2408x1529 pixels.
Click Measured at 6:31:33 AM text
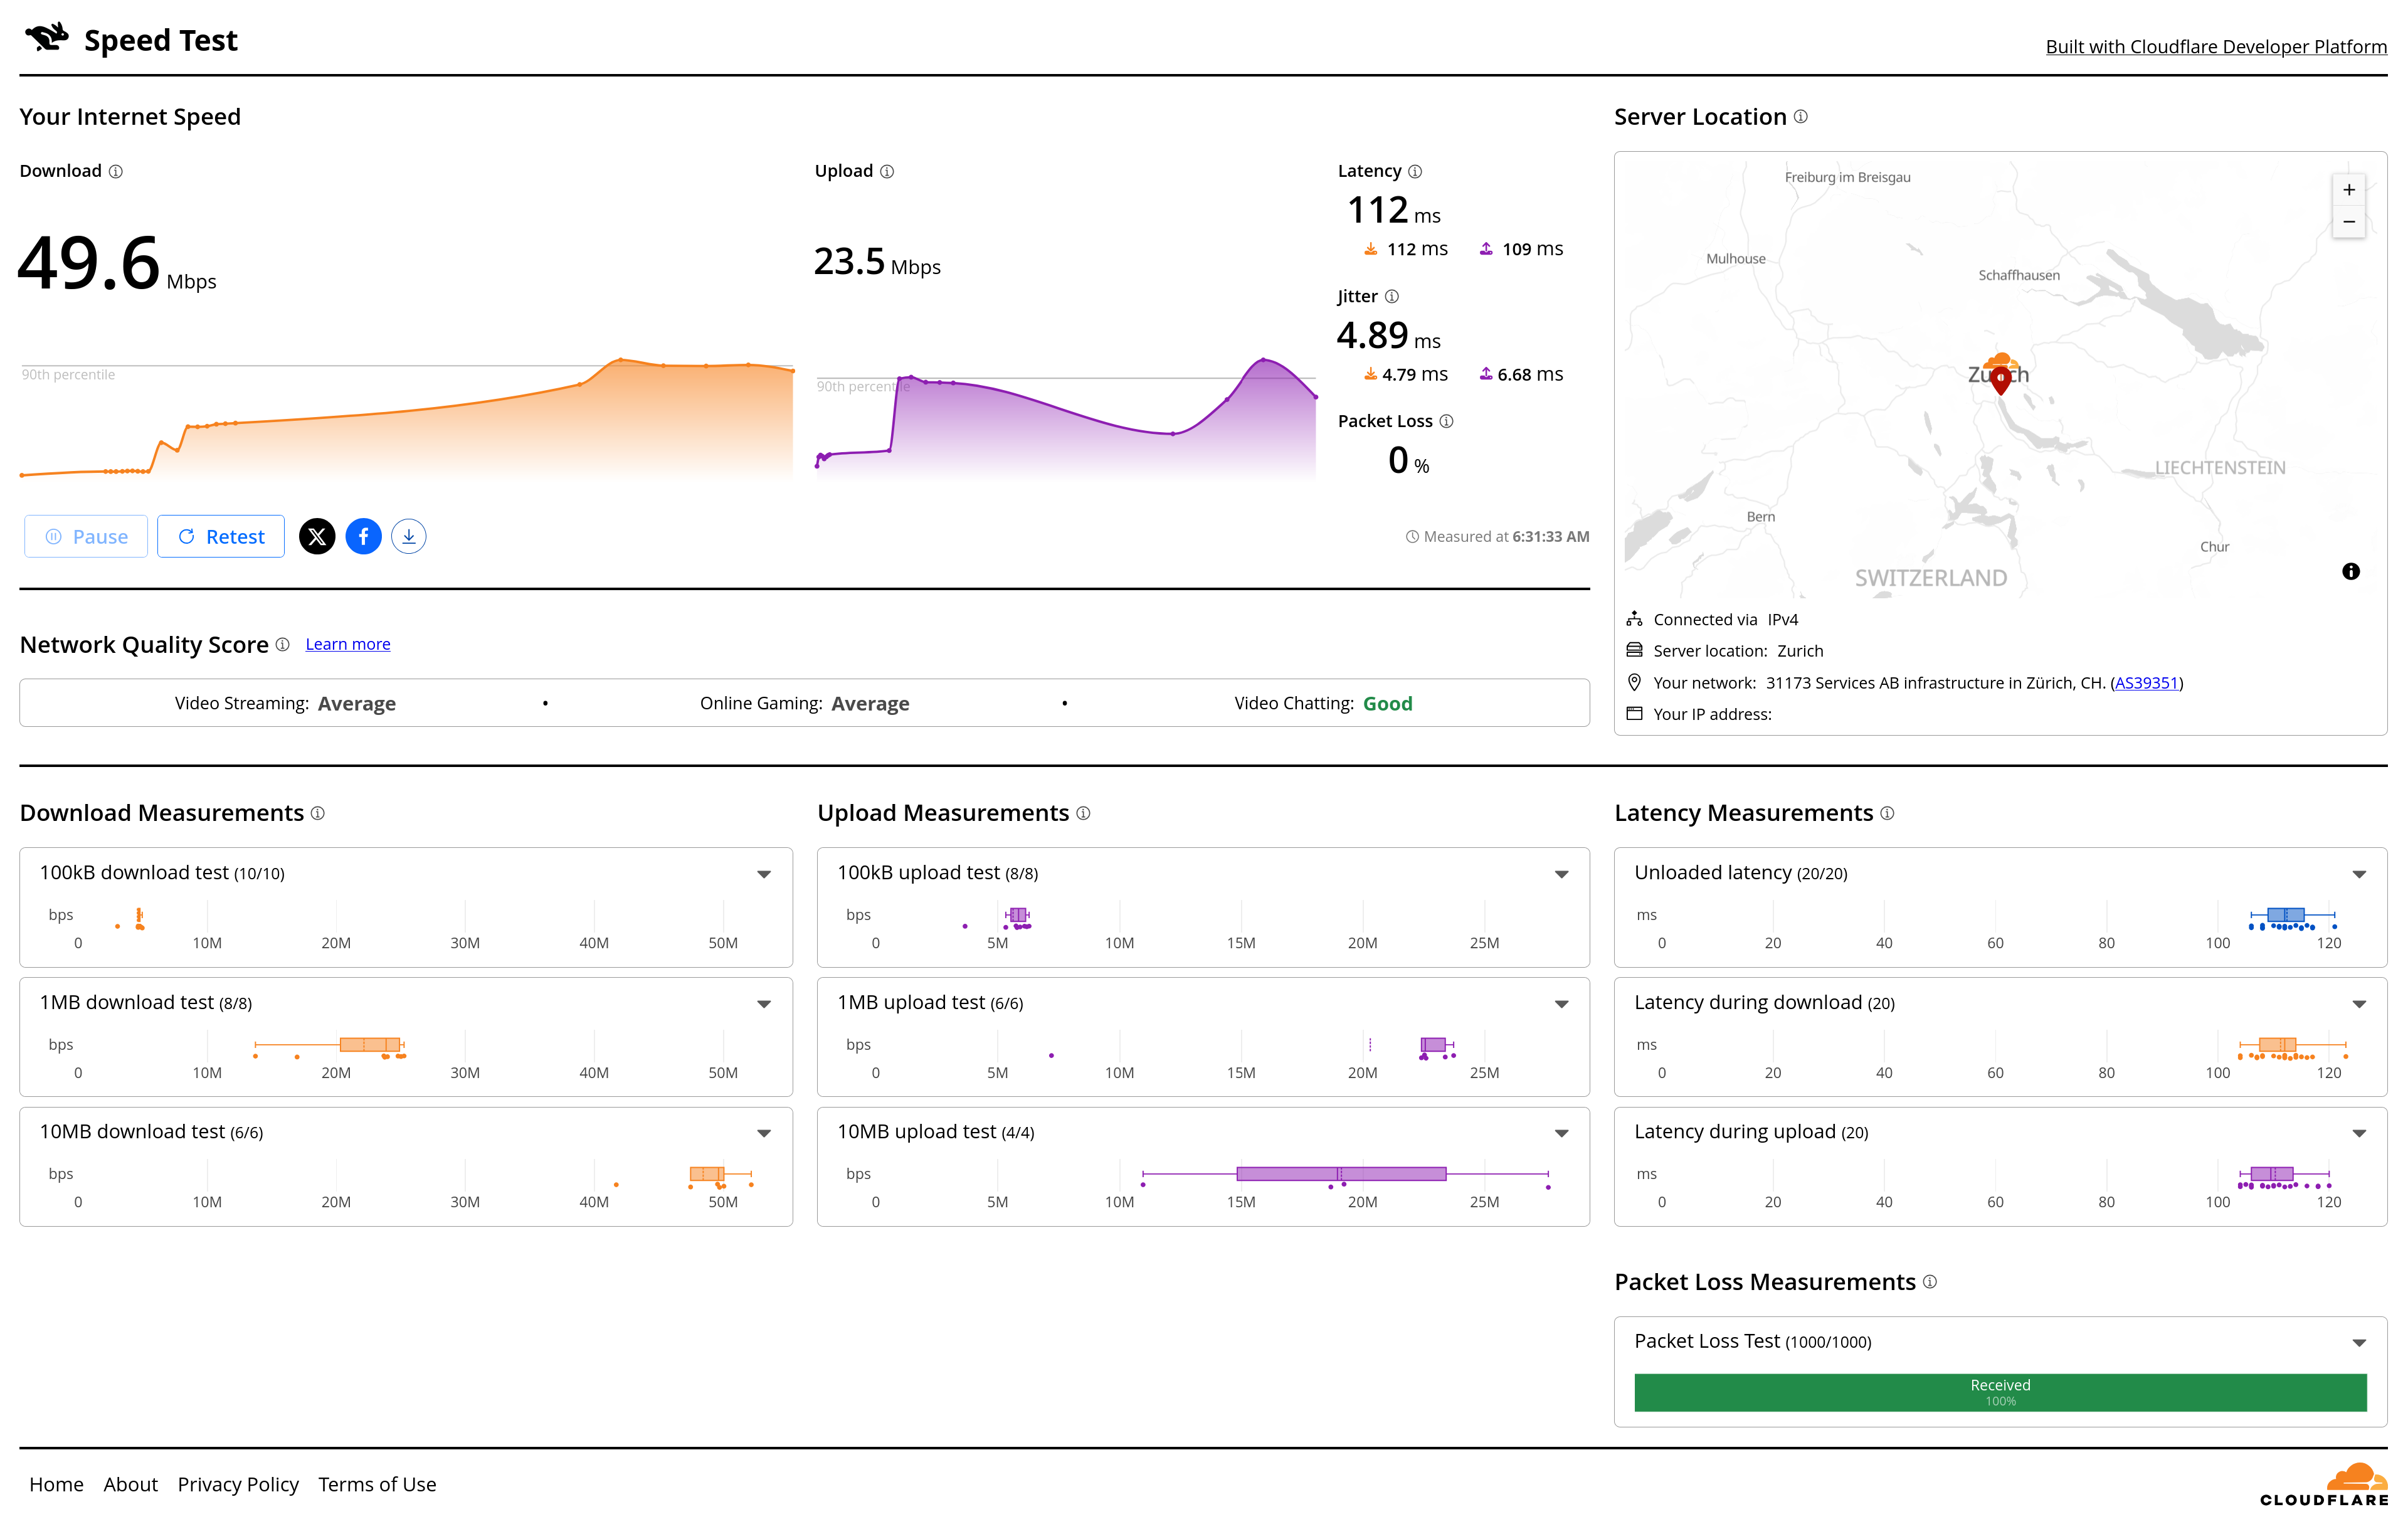[1497, 536]
